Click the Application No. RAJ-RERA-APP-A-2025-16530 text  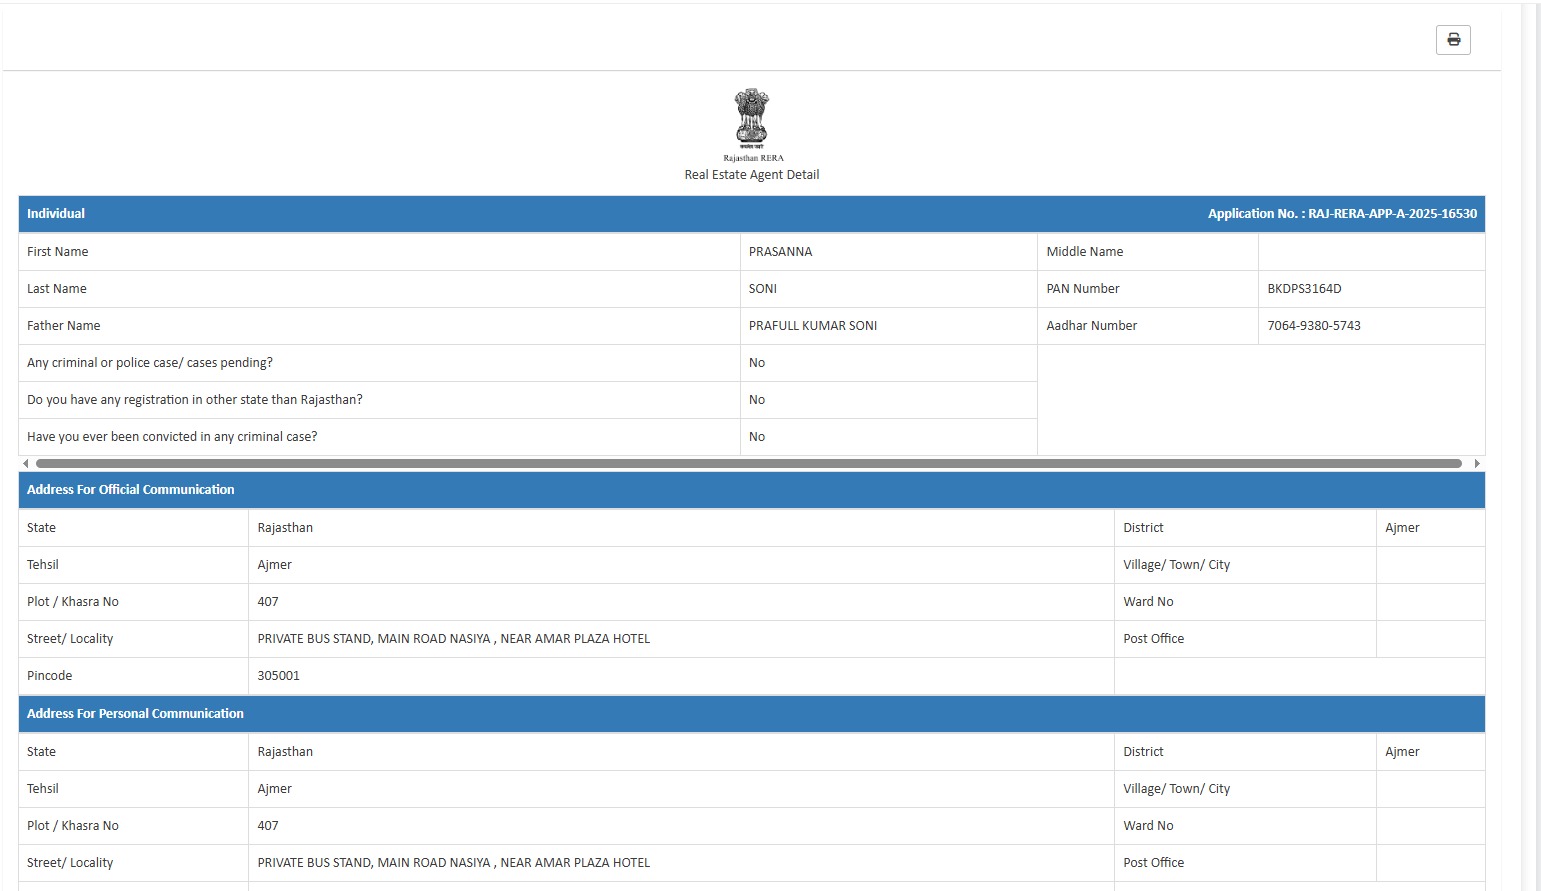(x=1341, y=214)
